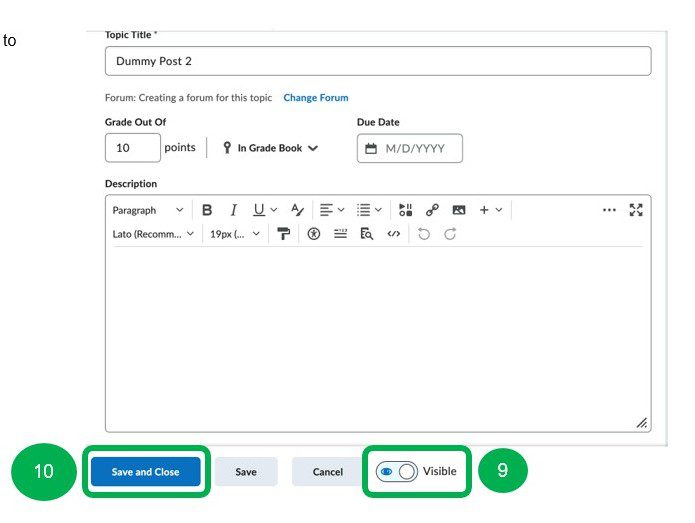
Task: Open the text color picker
Action: pyautogui.click(x=297, y=210)
